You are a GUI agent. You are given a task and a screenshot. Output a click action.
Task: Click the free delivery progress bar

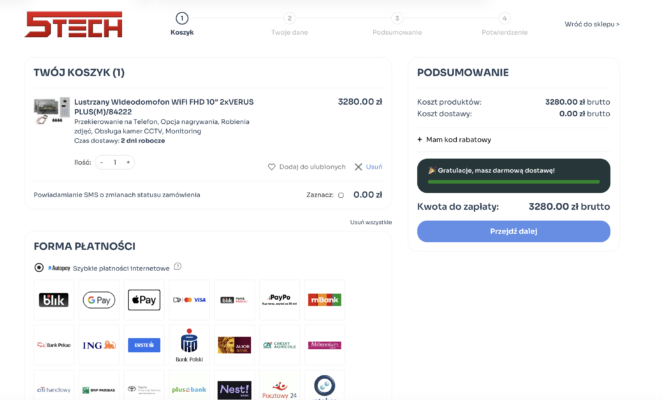point(513,182)
